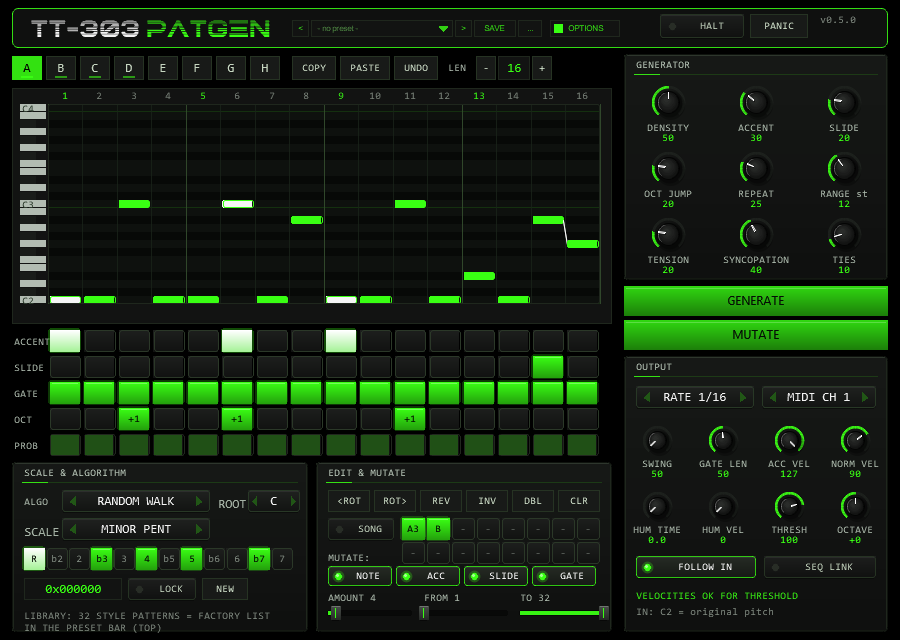Image resolution: width=900 pixels, height=640 pixels.
Task: Open the preset dropdown list
Action: [x=381, y=28]
